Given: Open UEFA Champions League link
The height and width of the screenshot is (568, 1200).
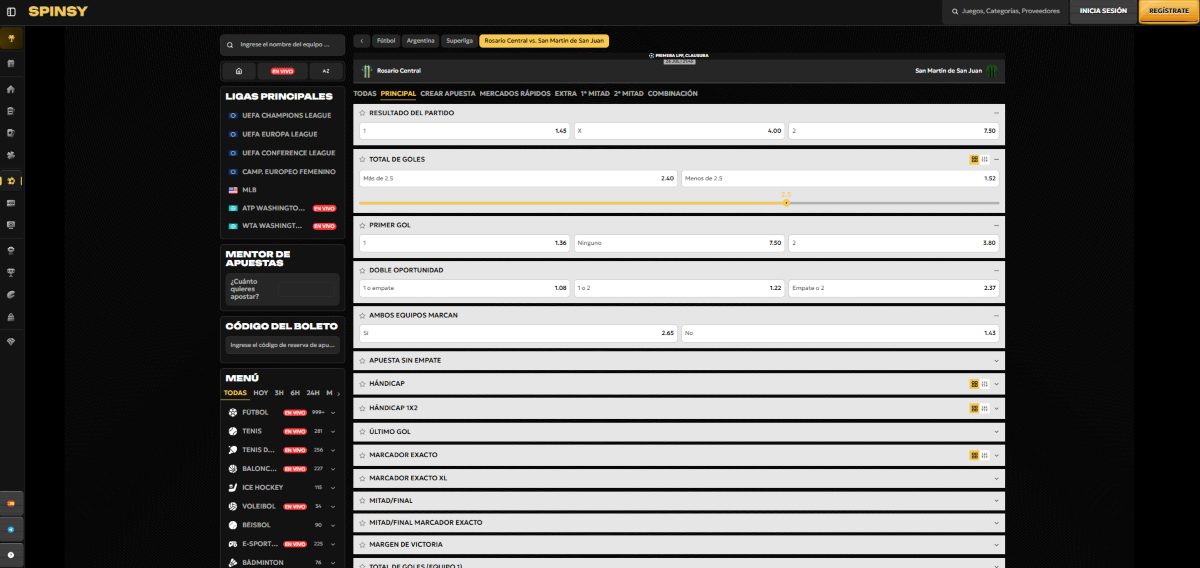Looking at the screenshot, I should (x=280, y=115).
